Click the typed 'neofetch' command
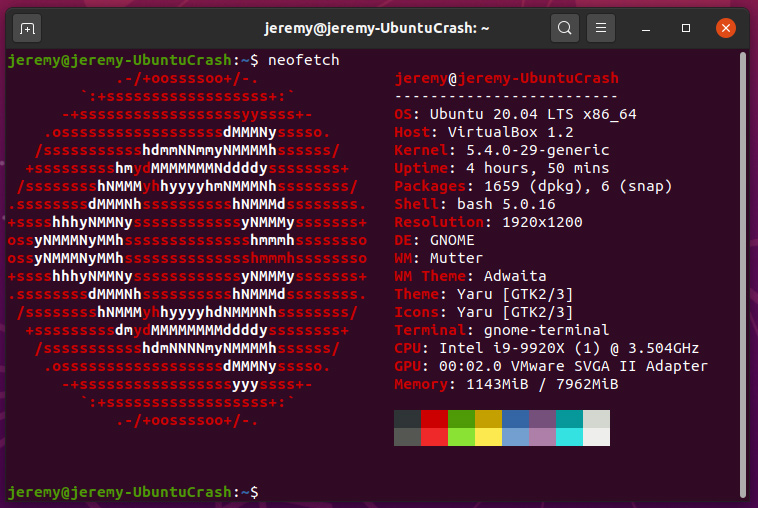The image size is (758, 508). click(x=304, y=60)
